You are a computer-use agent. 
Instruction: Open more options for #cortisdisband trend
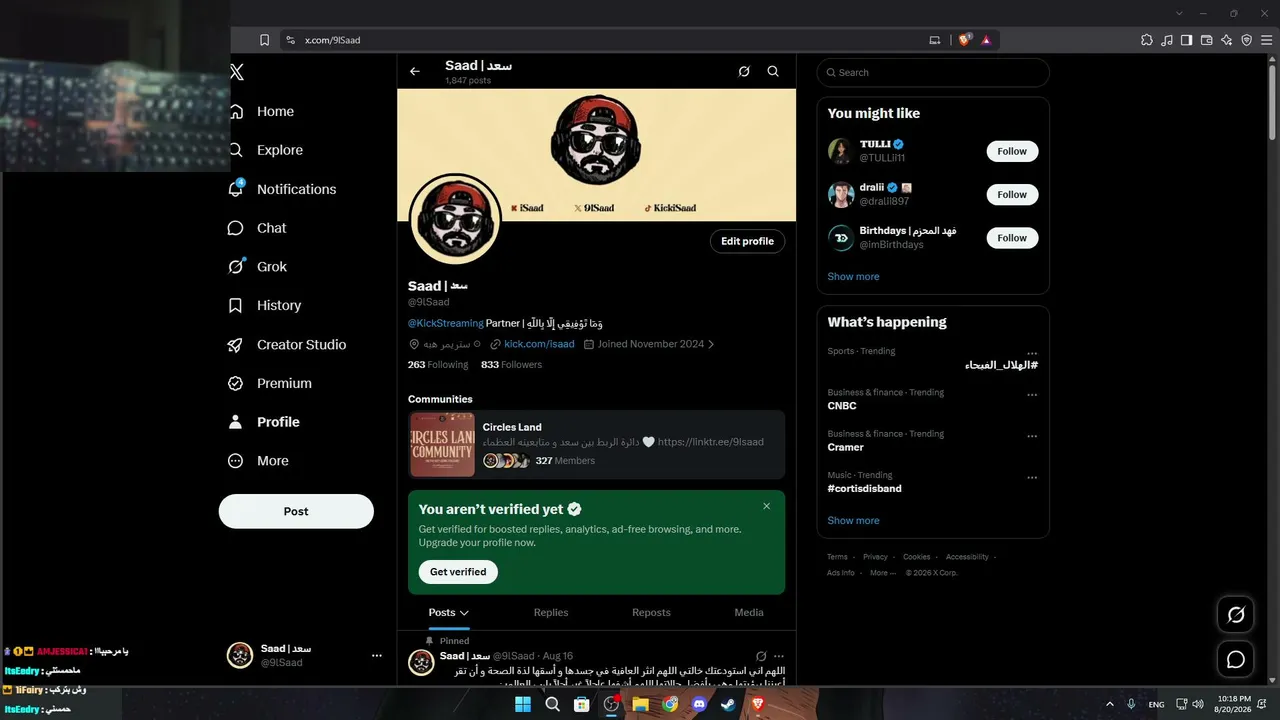coord(1032,478)
